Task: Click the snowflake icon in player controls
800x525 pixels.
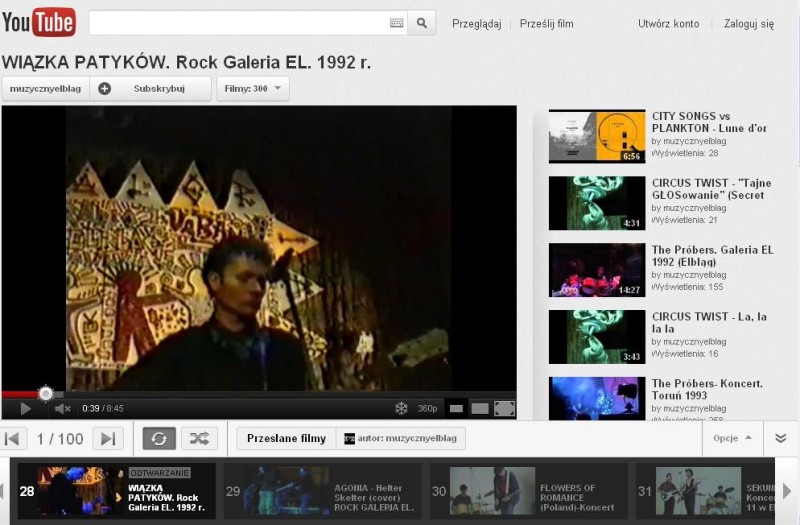Action: coord(402,408)
